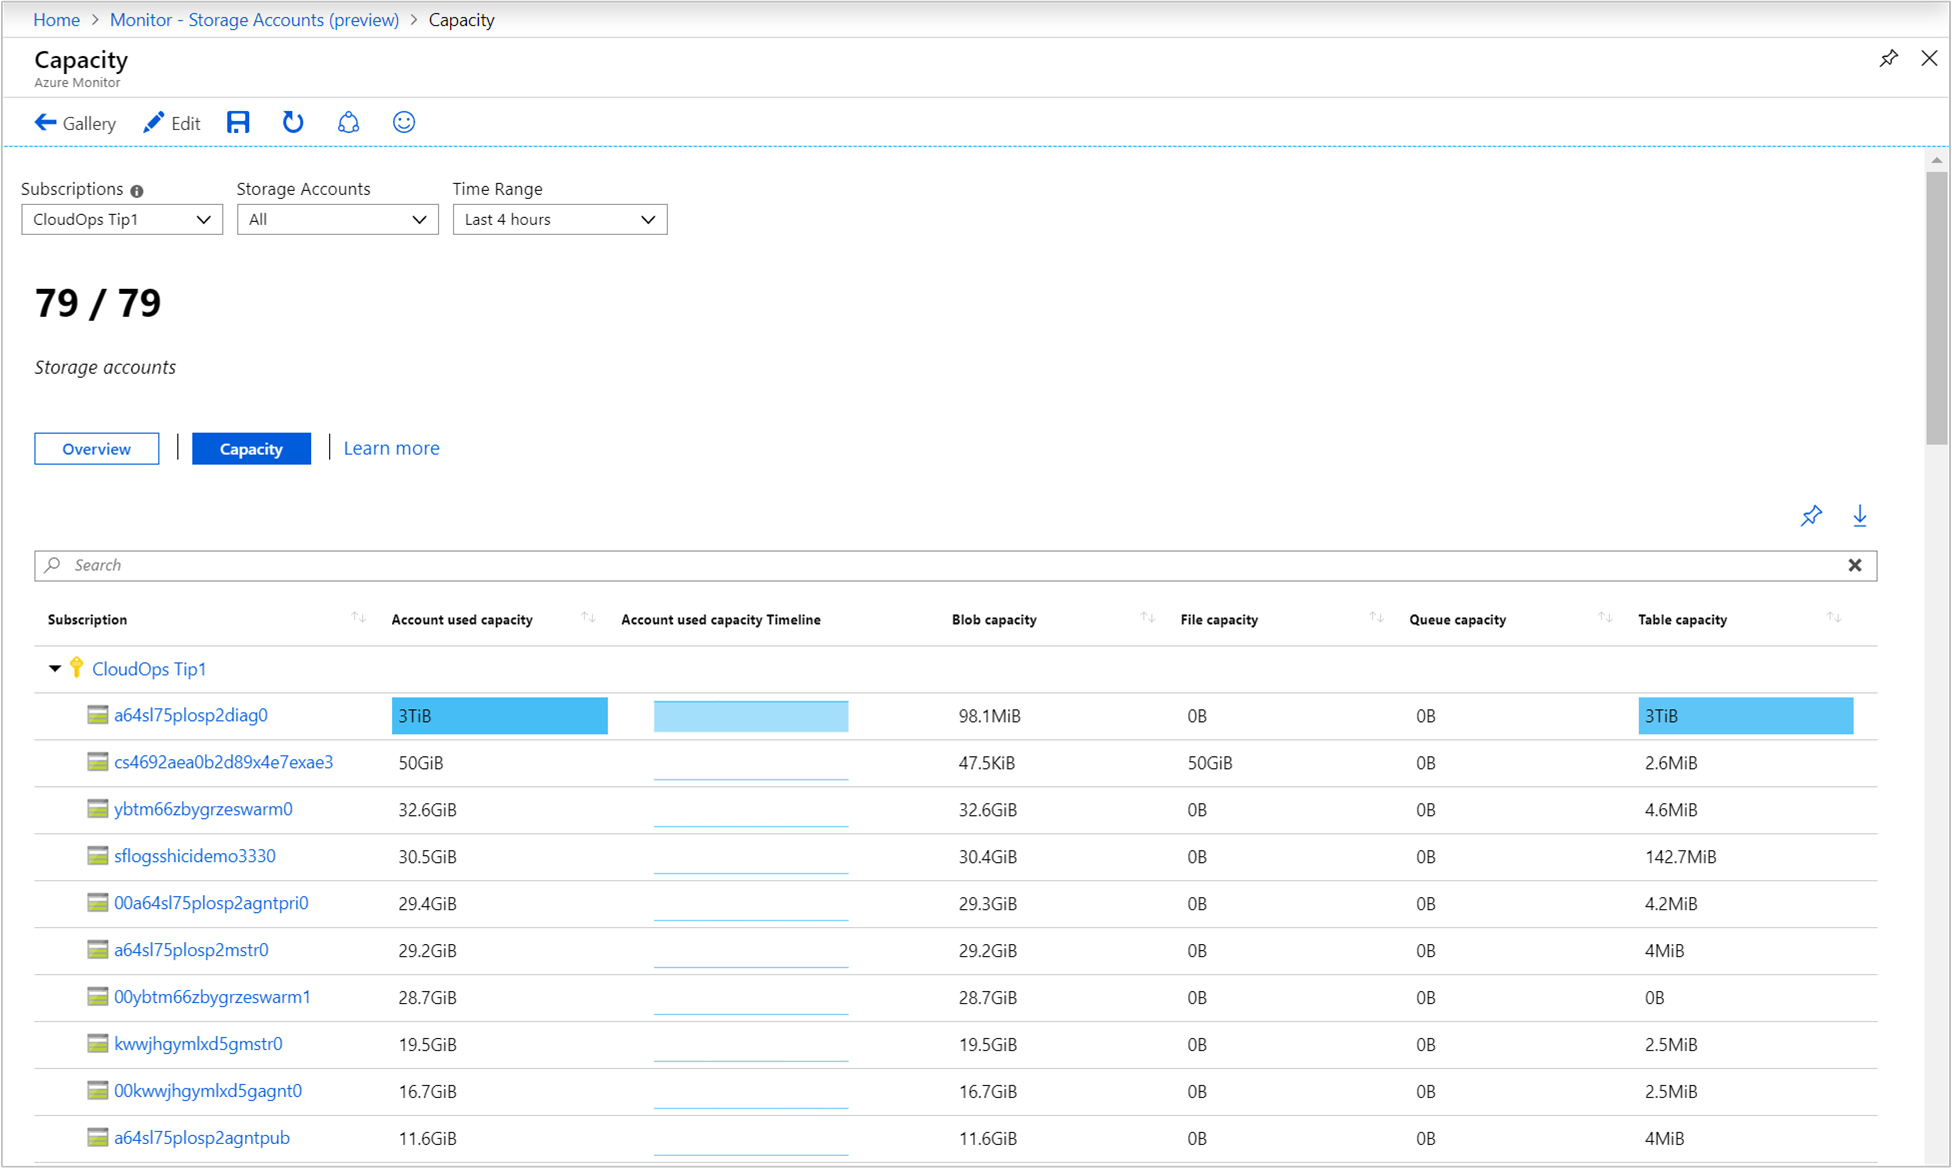Switch to Overview tab
Viewport: 1952px width, 1168px height.
pyautogui.click(x=96, y=448)
